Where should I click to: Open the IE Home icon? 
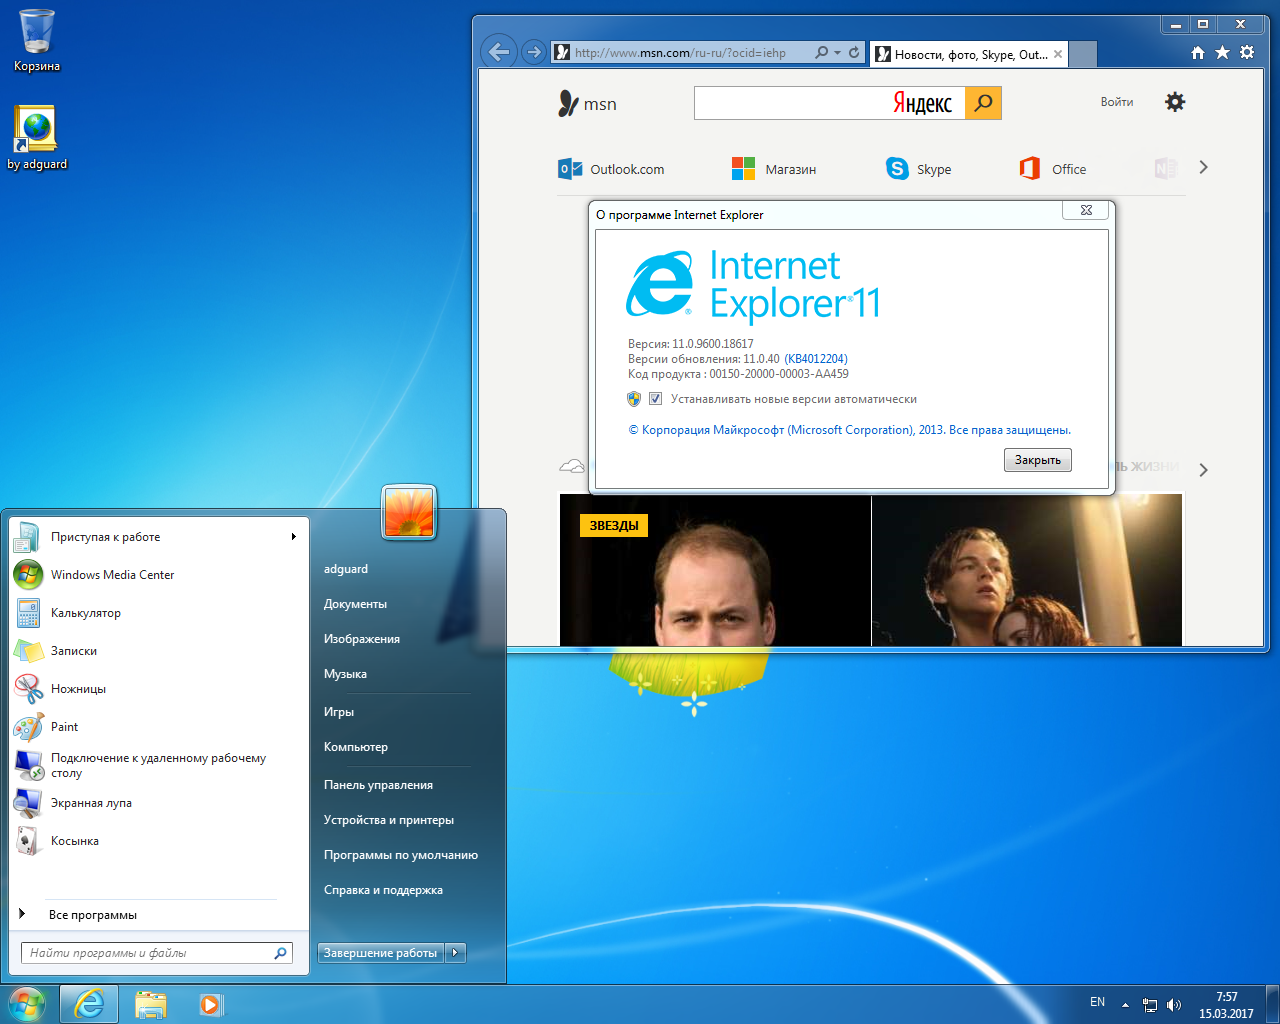pos(1197,52)
